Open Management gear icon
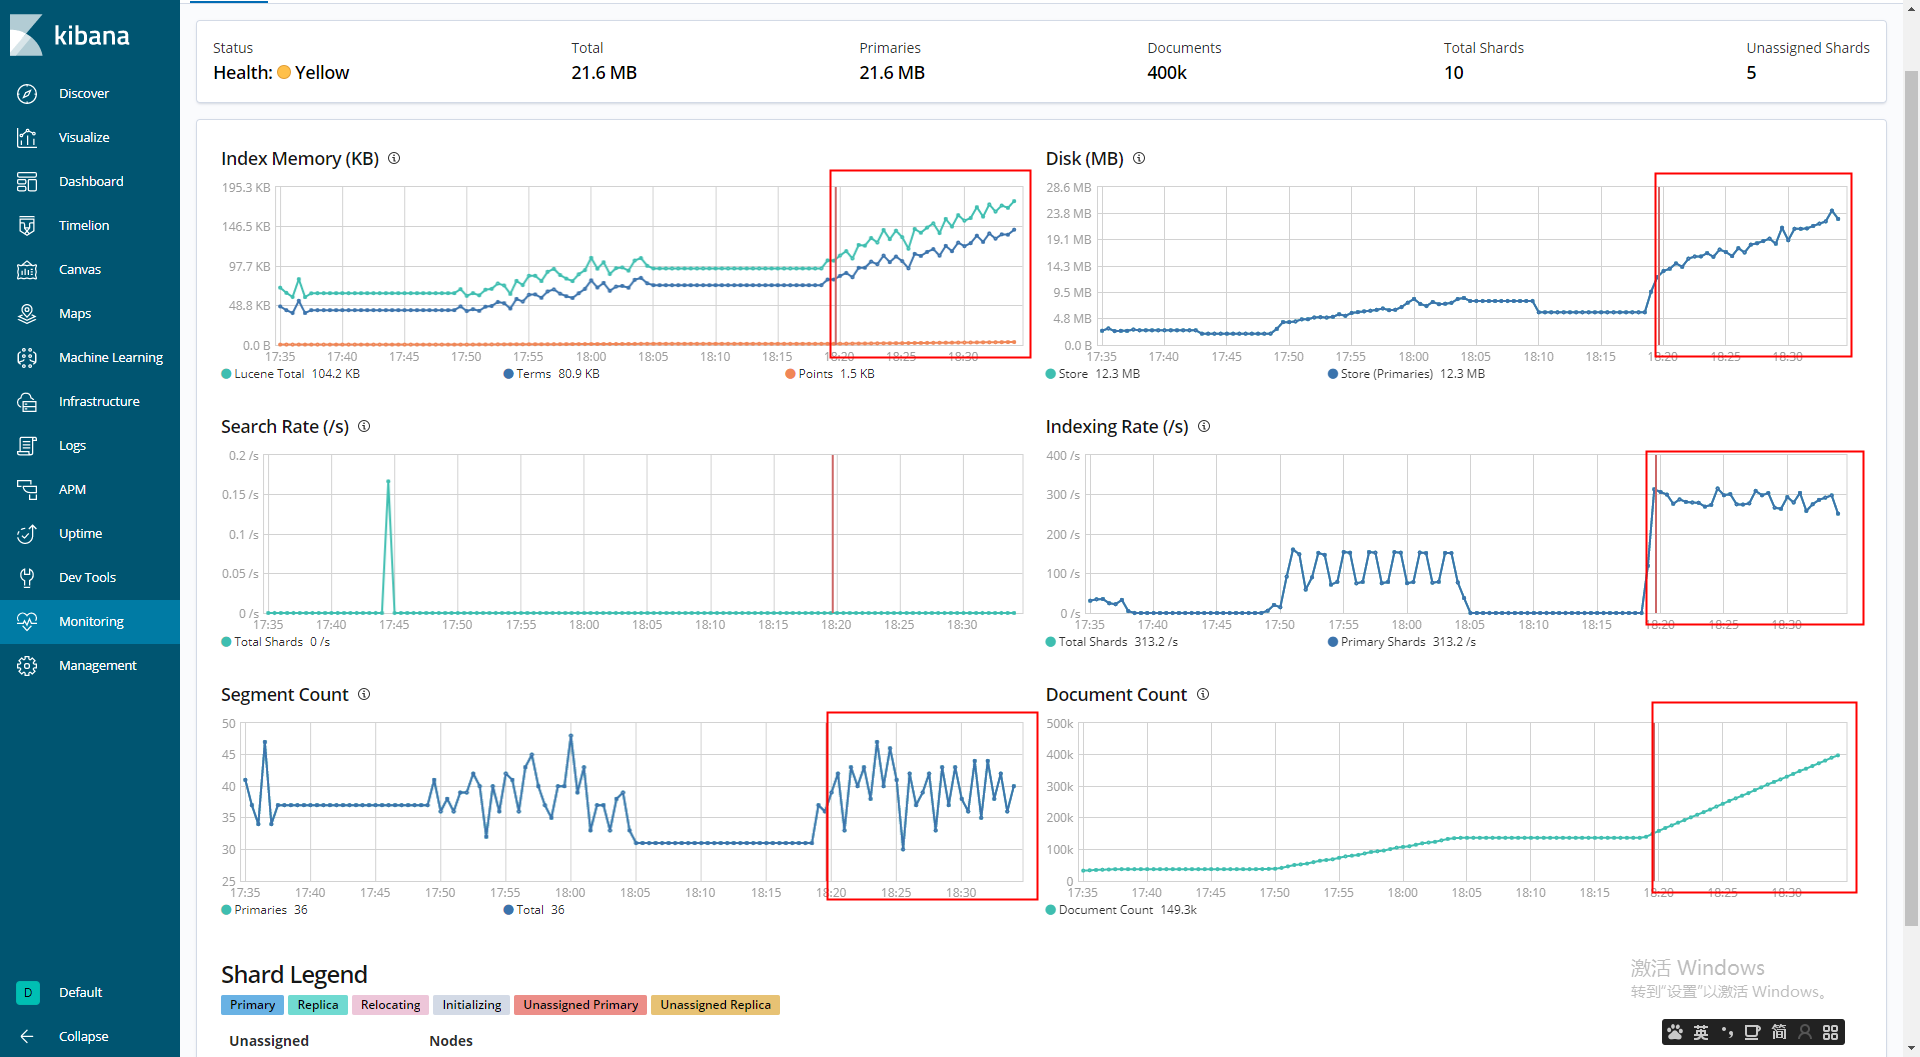Image resolution: width=1920 pixels, height=1057 pixels. click(27, 666)
